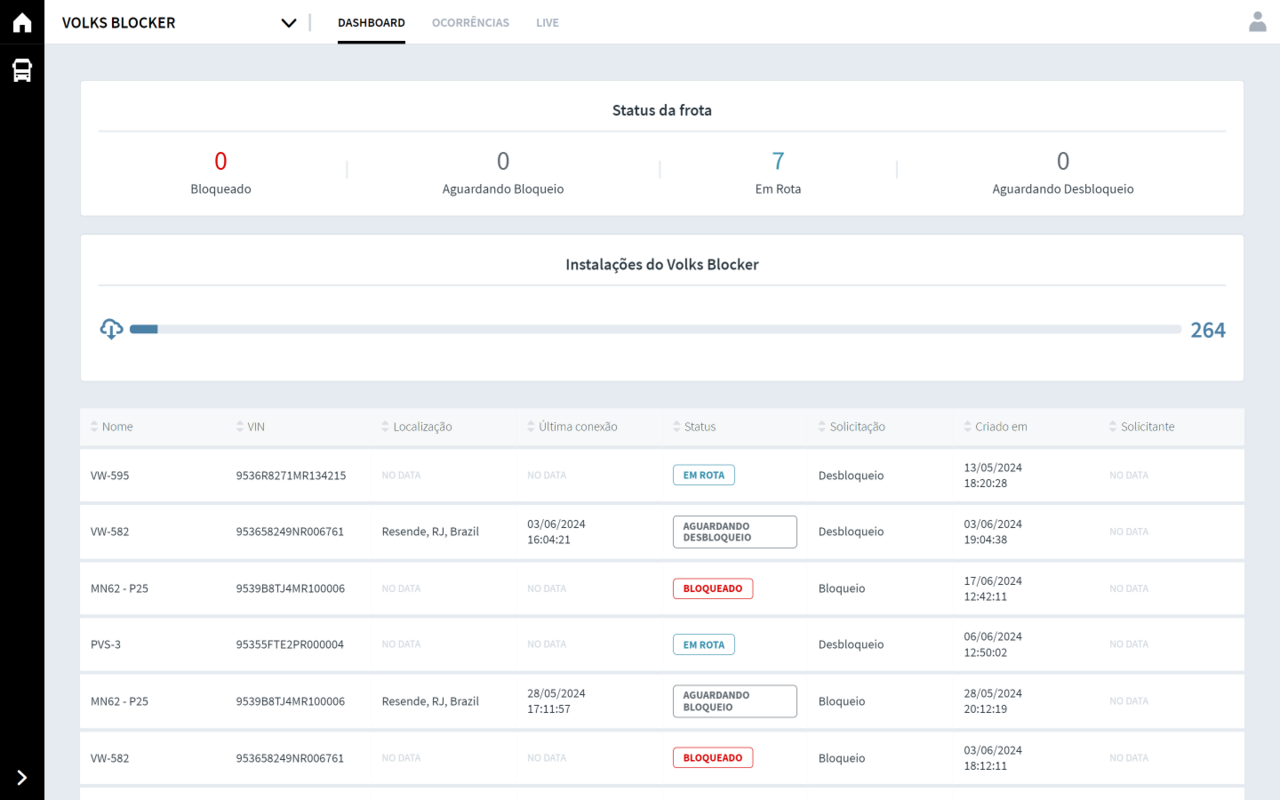
Task: Sort table by Status column
Action: 695,427
